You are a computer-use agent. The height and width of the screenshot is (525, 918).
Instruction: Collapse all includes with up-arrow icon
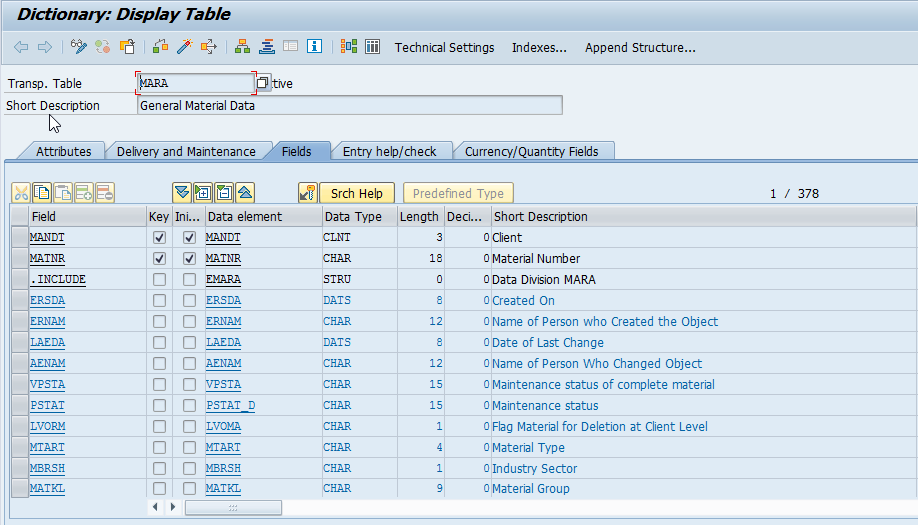click(245, 193)
